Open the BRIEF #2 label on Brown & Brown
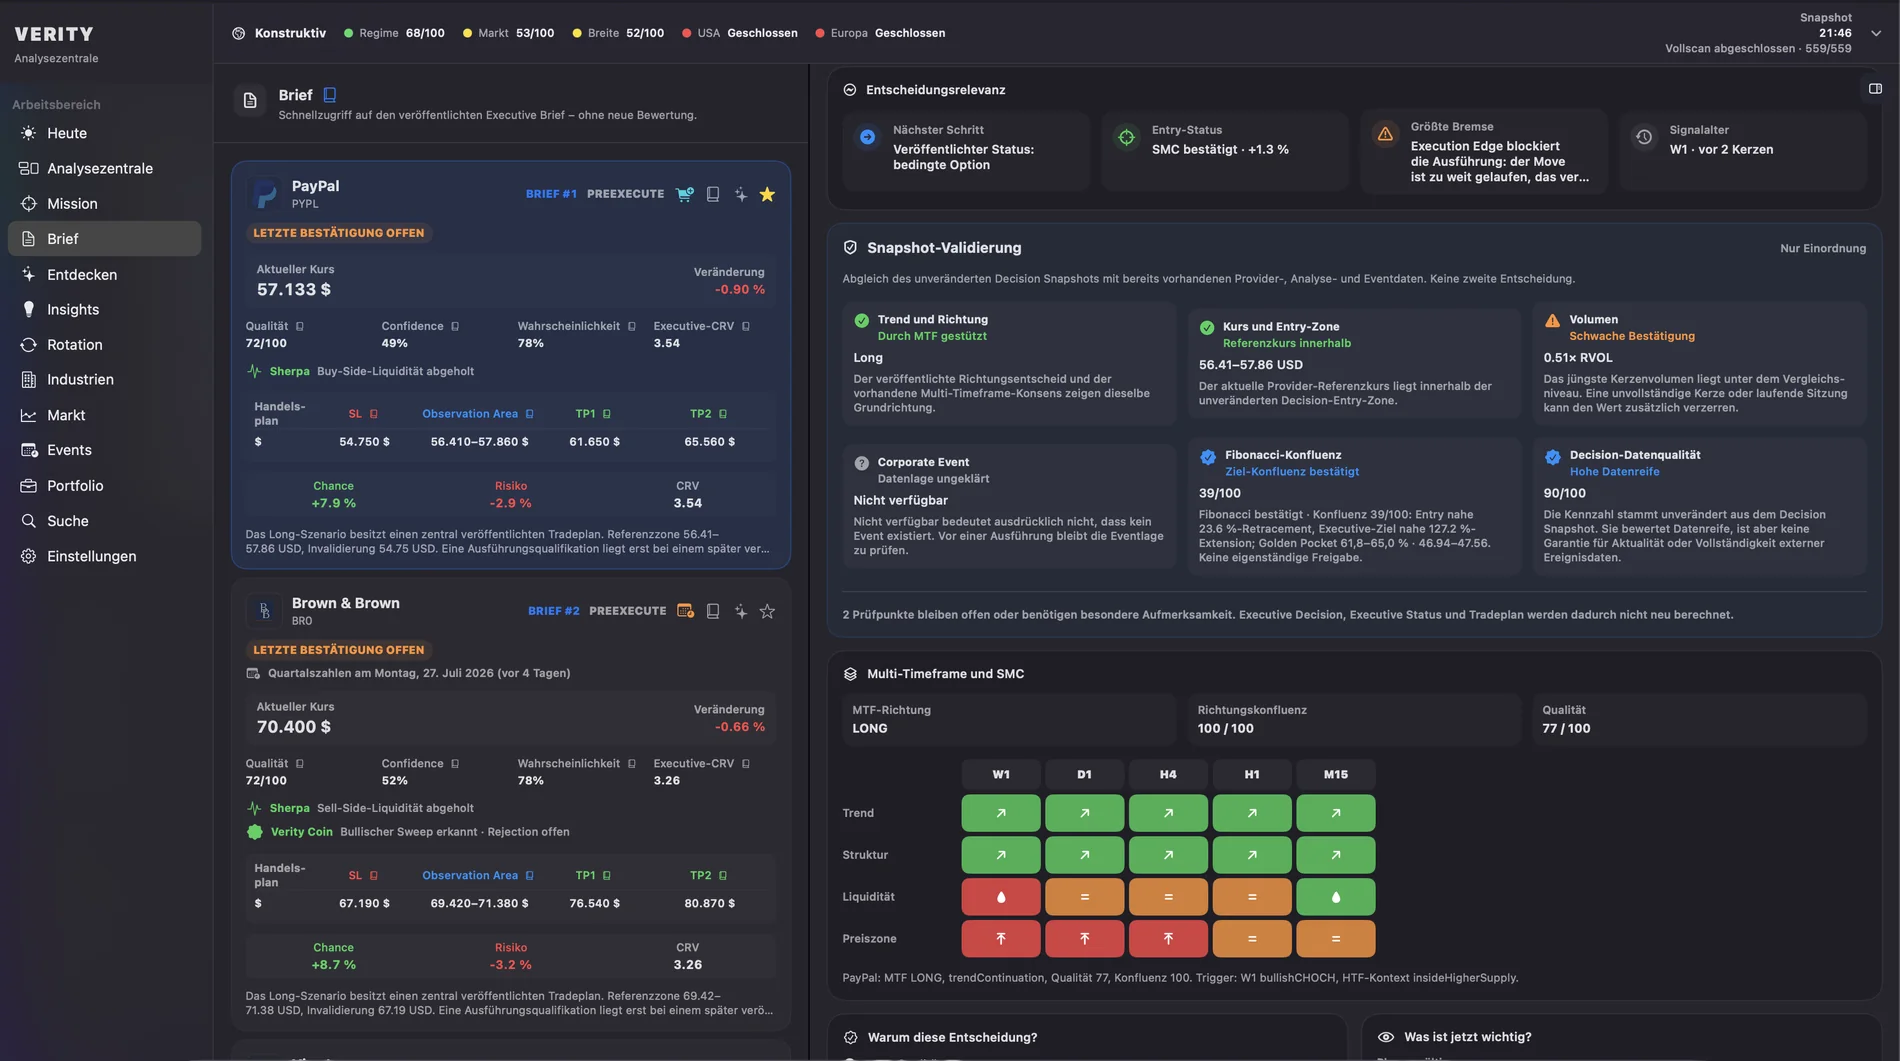 tap(554, 611)
